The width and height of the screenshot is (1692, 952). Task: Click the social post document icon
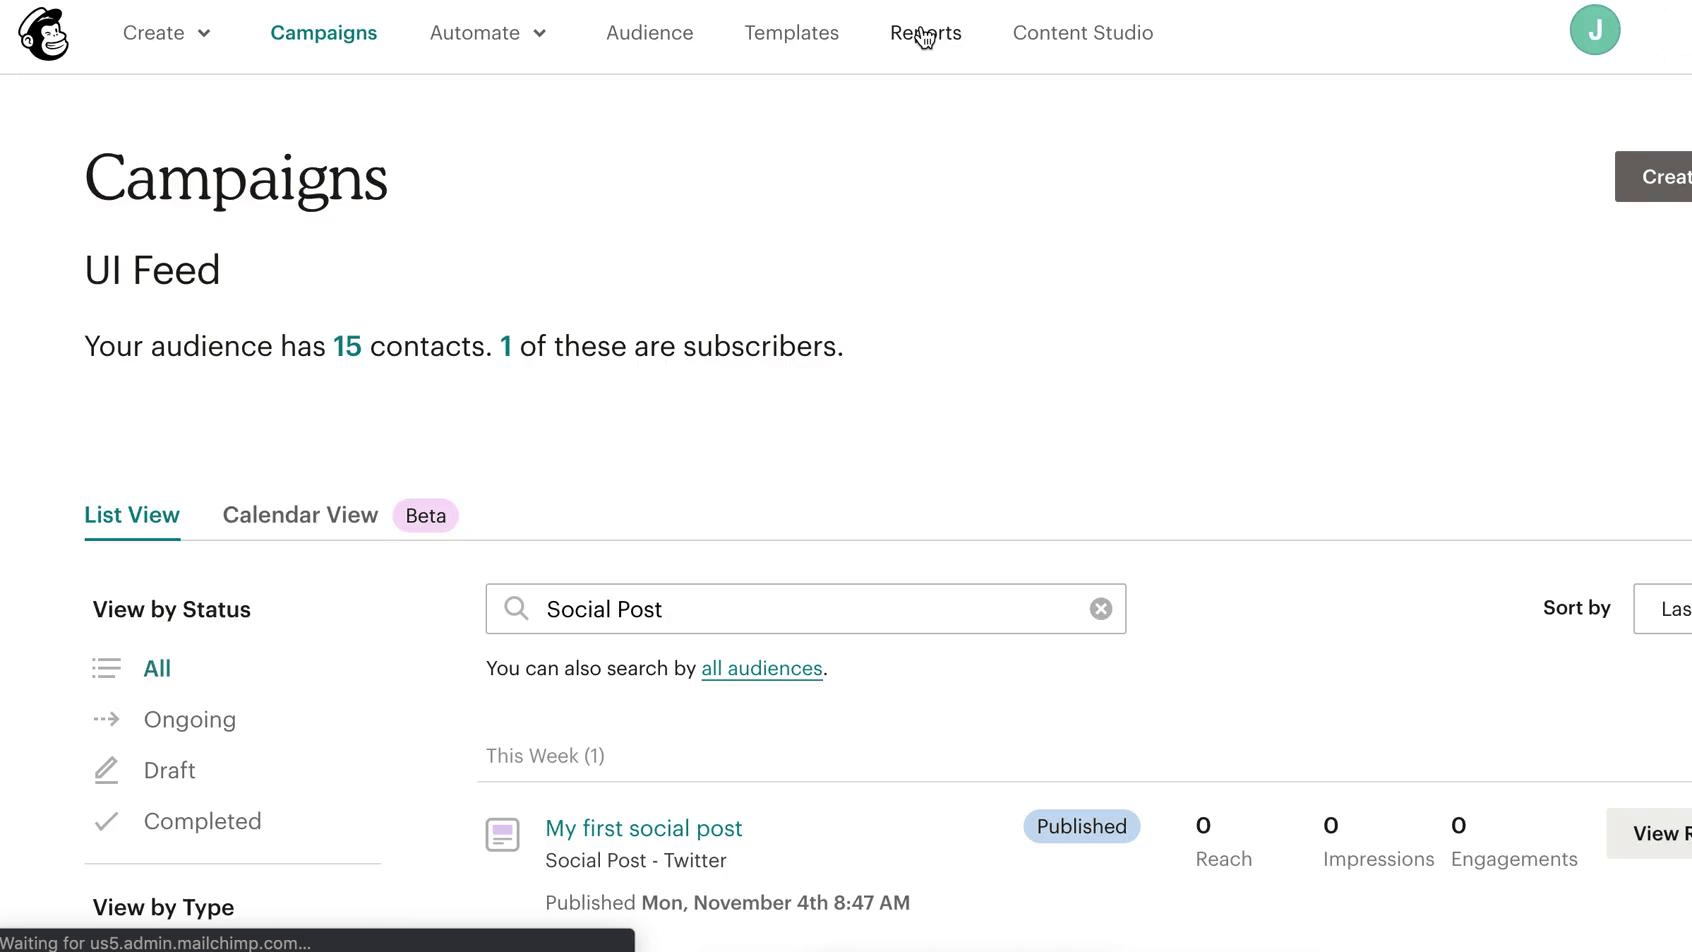[x=503, y=834]
